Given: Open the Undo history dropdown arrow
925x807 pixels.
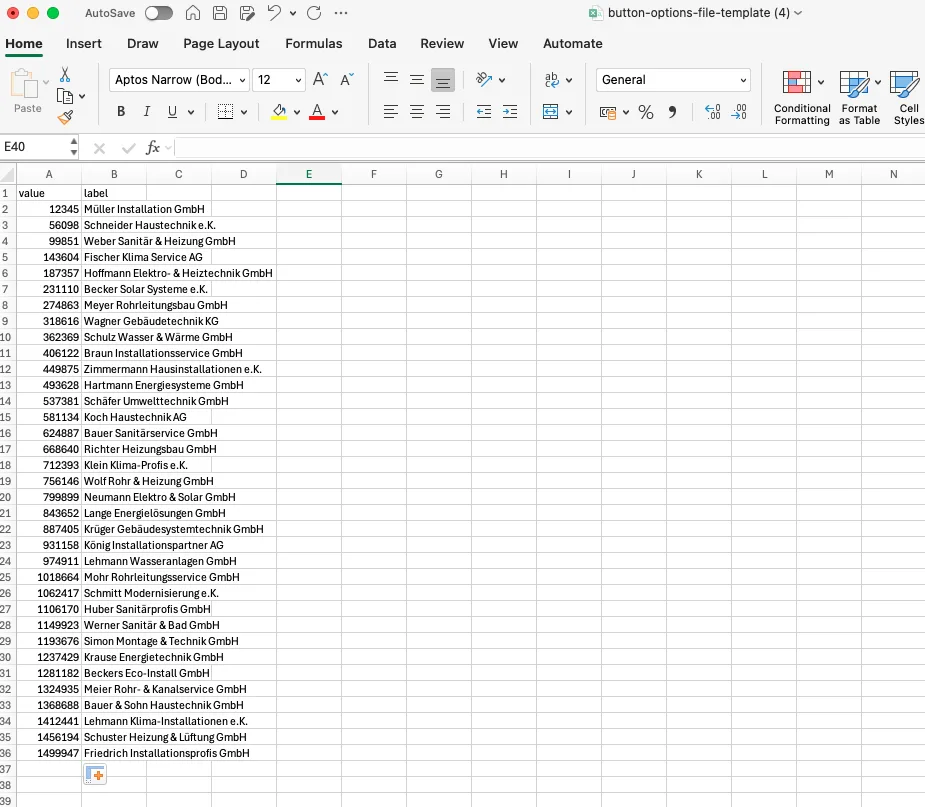Looking at the screenshot, I should 293,13.
